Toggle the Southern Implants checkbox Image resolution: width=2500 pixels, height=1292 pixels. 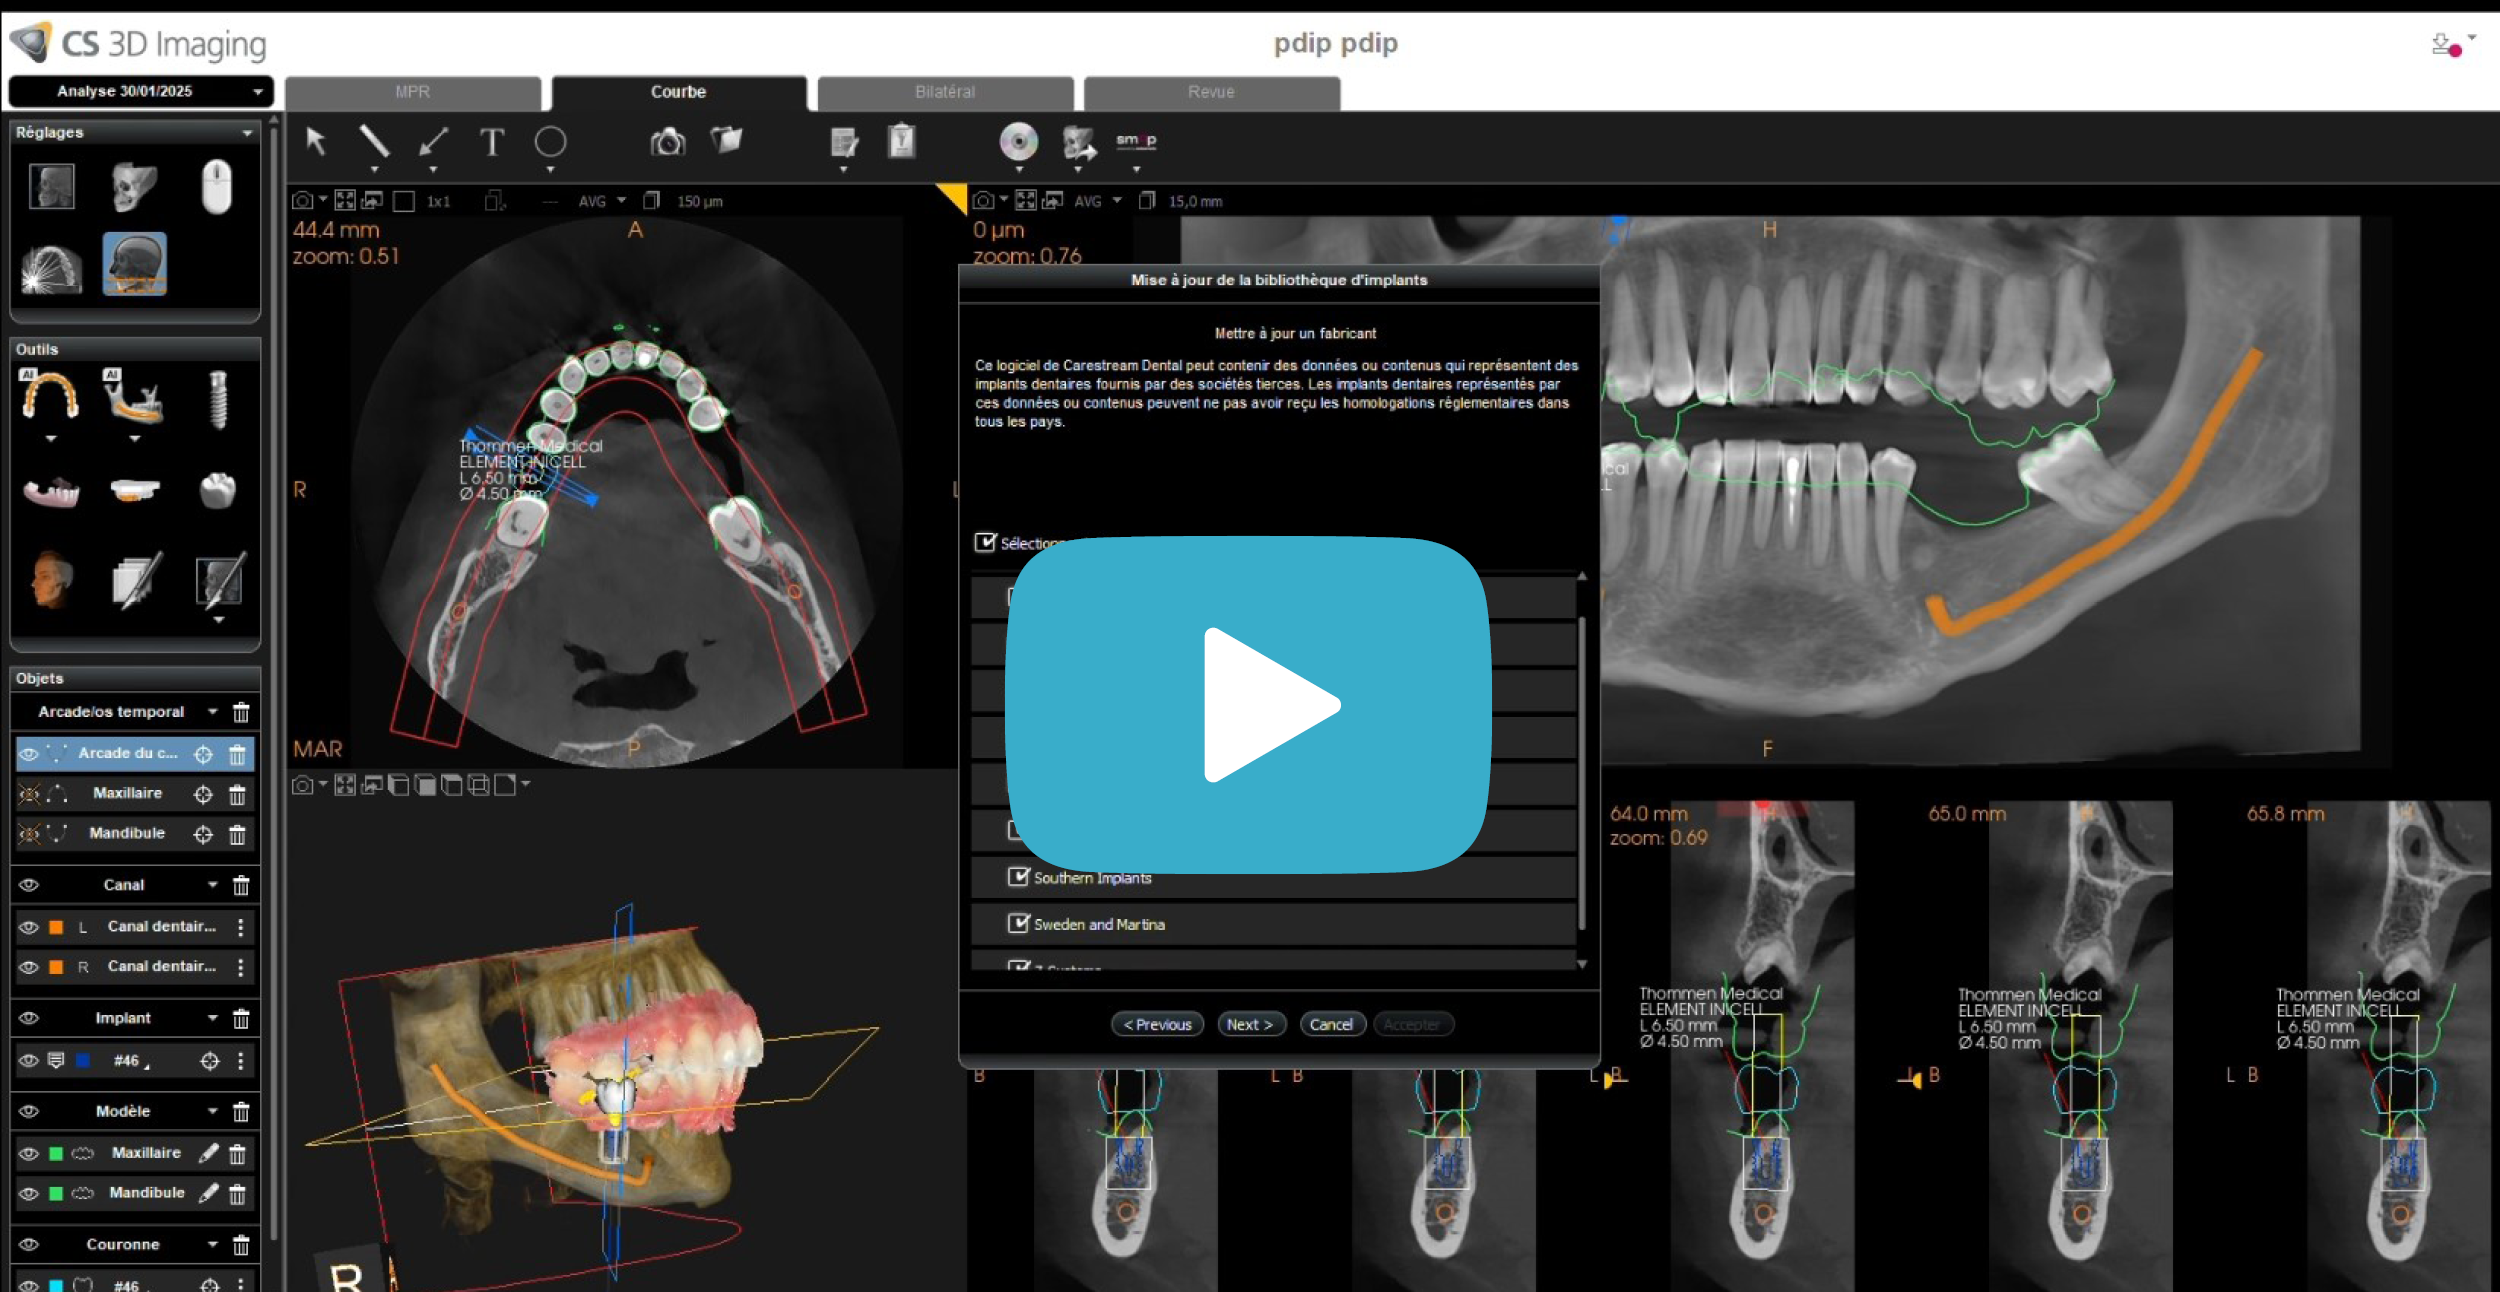[1018, 877]
